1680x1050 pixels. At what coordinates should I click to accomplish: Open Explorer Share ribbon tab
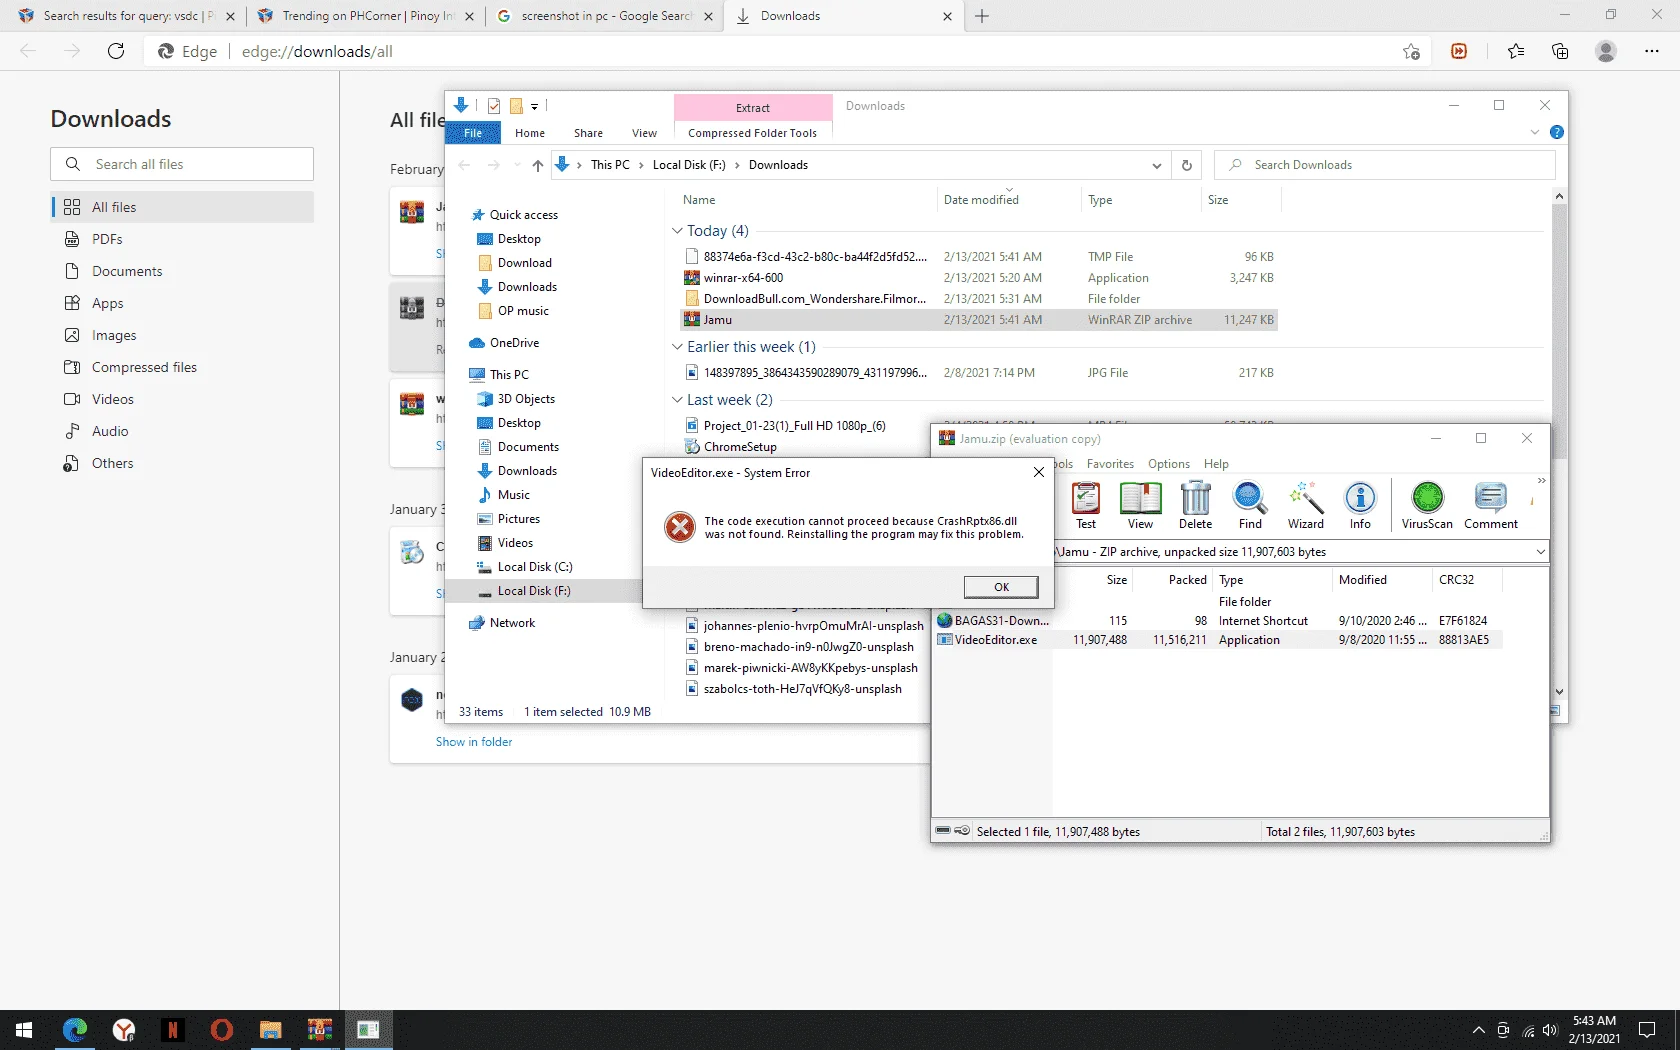pyautogui.click(x=588, y=133)
